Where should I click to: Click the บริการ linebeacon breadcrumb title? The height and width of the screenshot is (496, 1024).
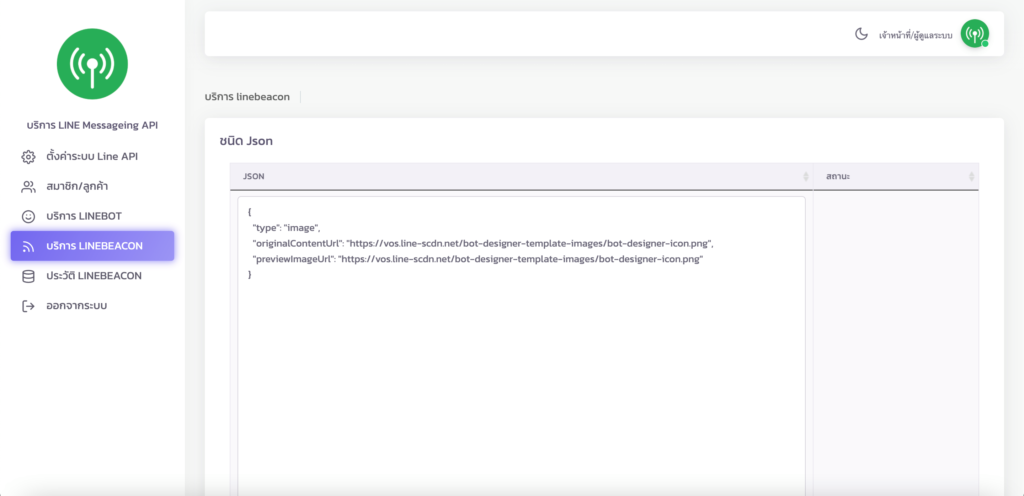point(247,97)
